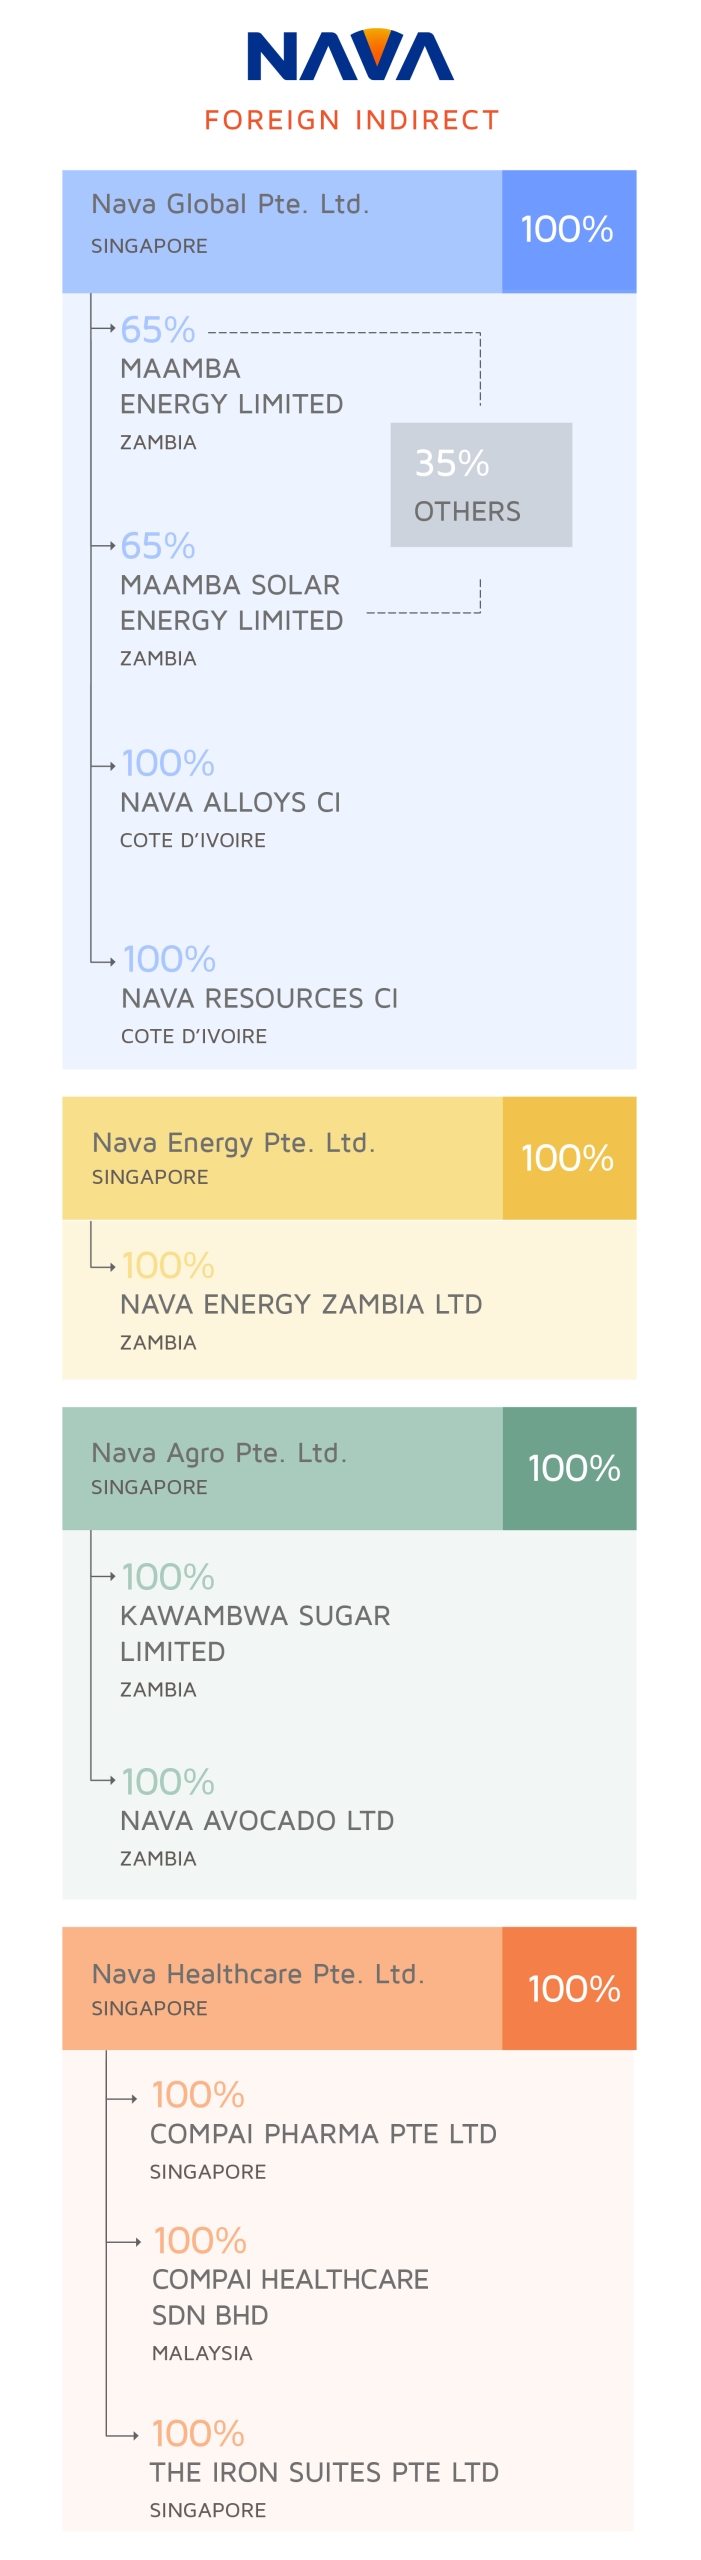Click the arrow next to Nava Alloys CI

tap(105, 766)
